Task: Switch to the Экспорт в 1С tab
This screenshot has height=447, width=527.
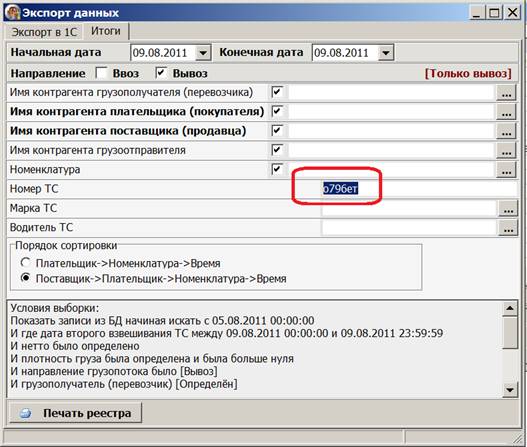Action: coord(44,32)
